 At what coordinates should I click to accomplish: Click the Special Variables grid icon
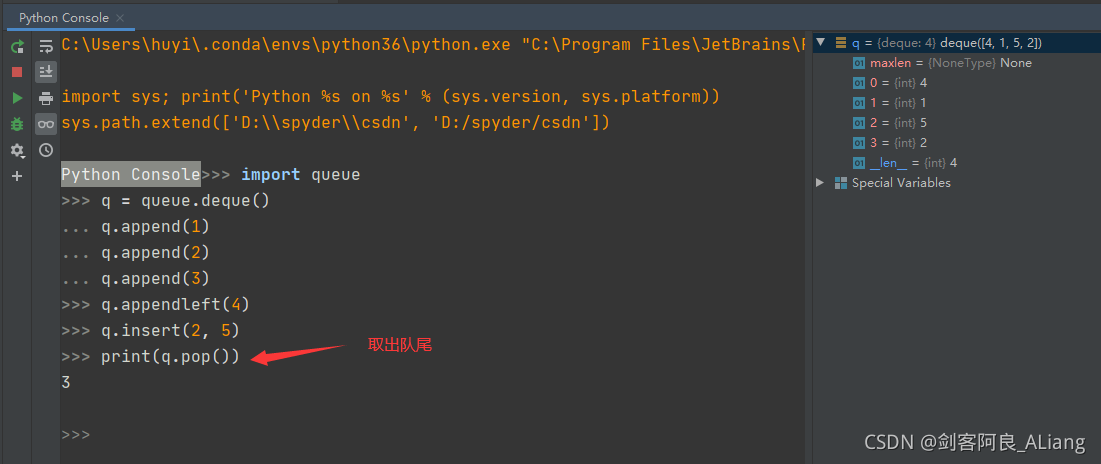(x=841, y=183)
